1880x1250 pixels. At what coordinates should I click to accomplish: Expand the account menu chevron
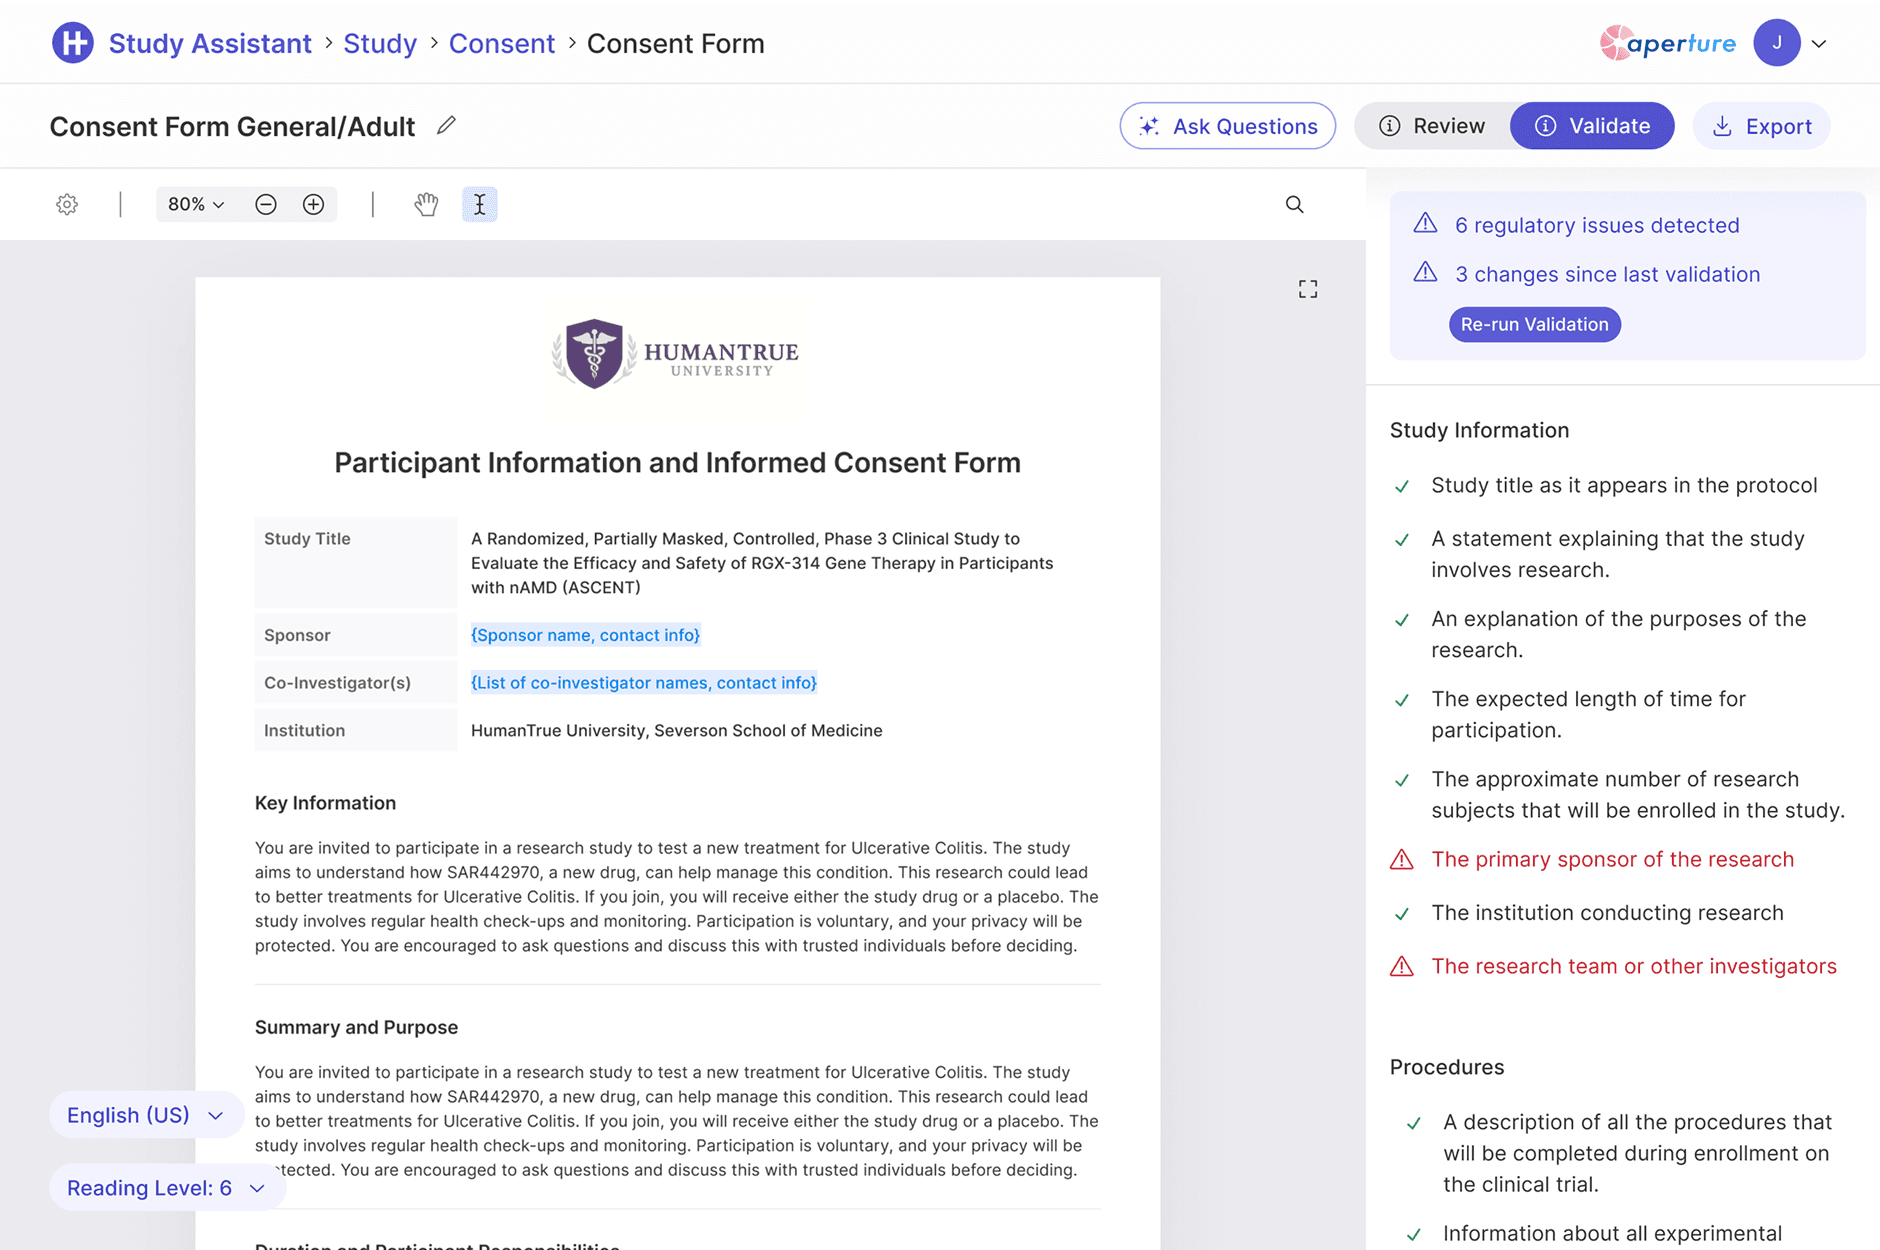coord(1819,44)
